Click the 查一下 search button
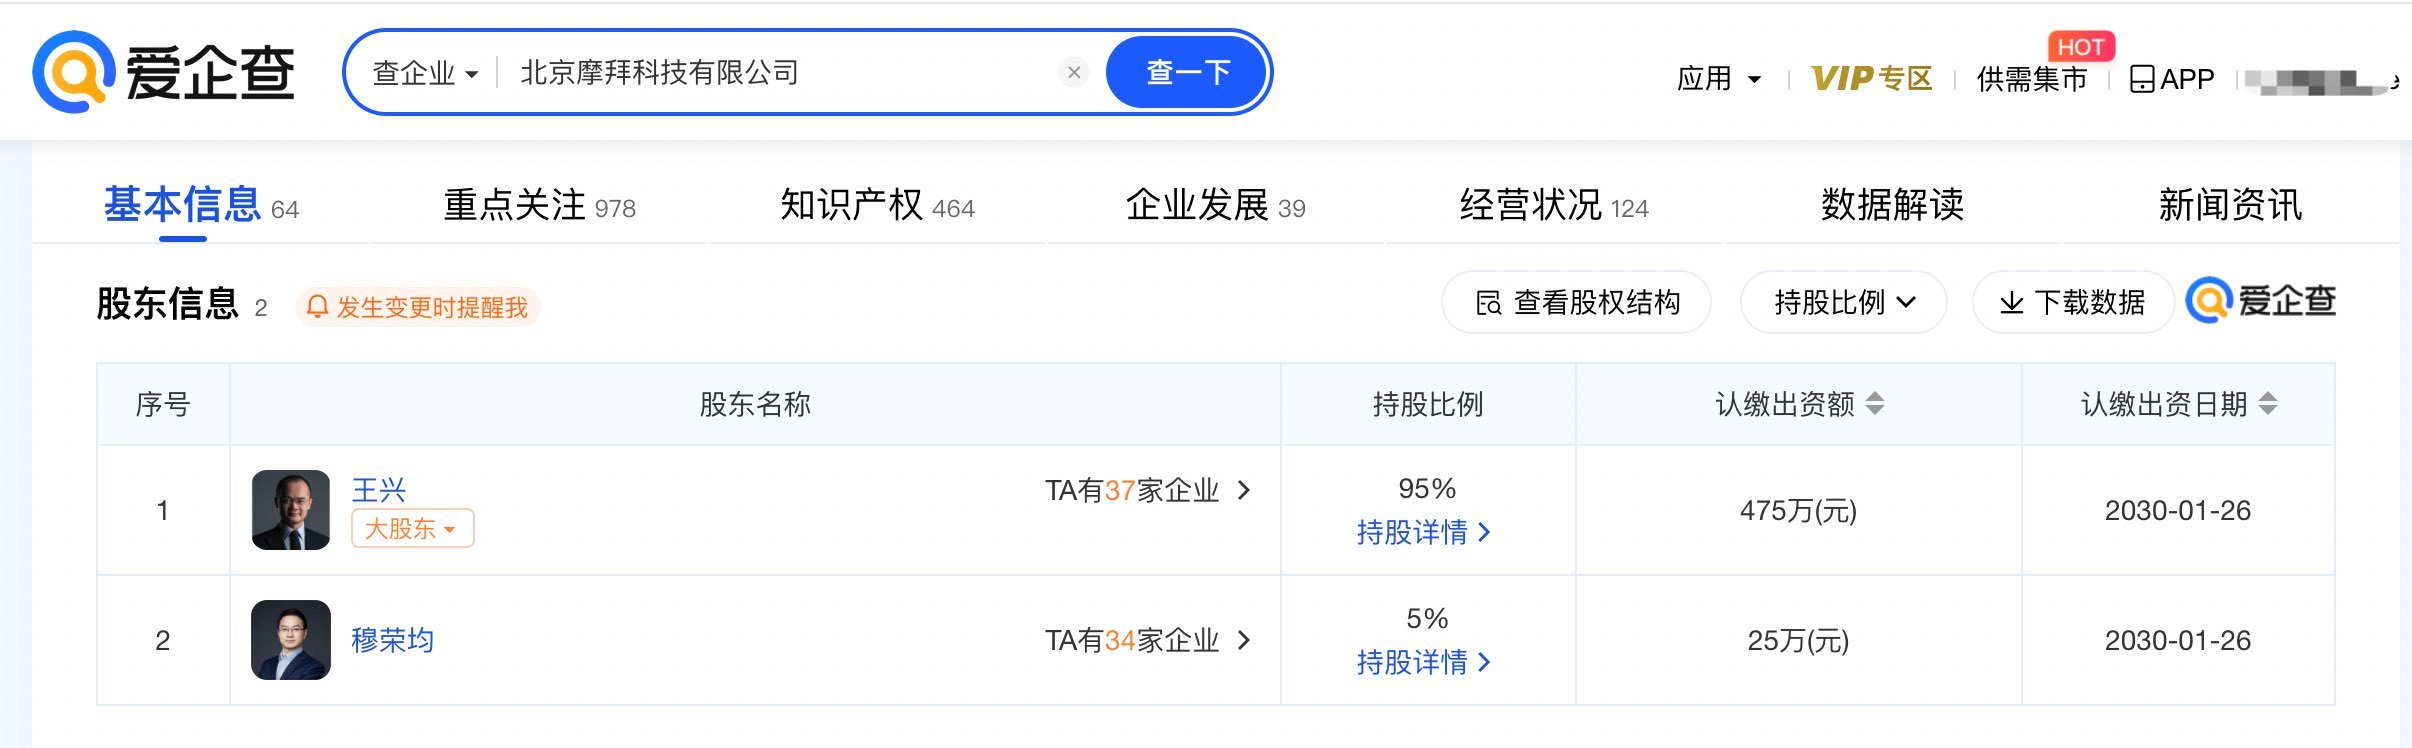This screenshot has width=2412, height=748. pos(1187,72)
